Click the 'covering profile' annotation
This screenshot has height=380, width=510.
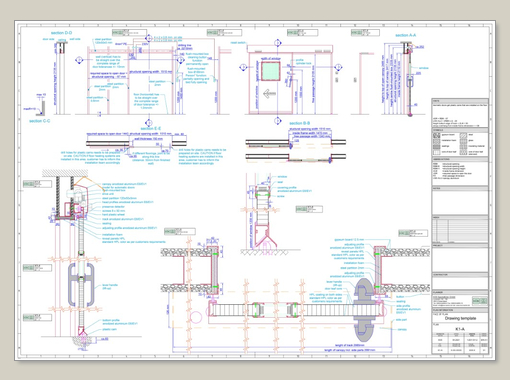[x=287, y=188]
